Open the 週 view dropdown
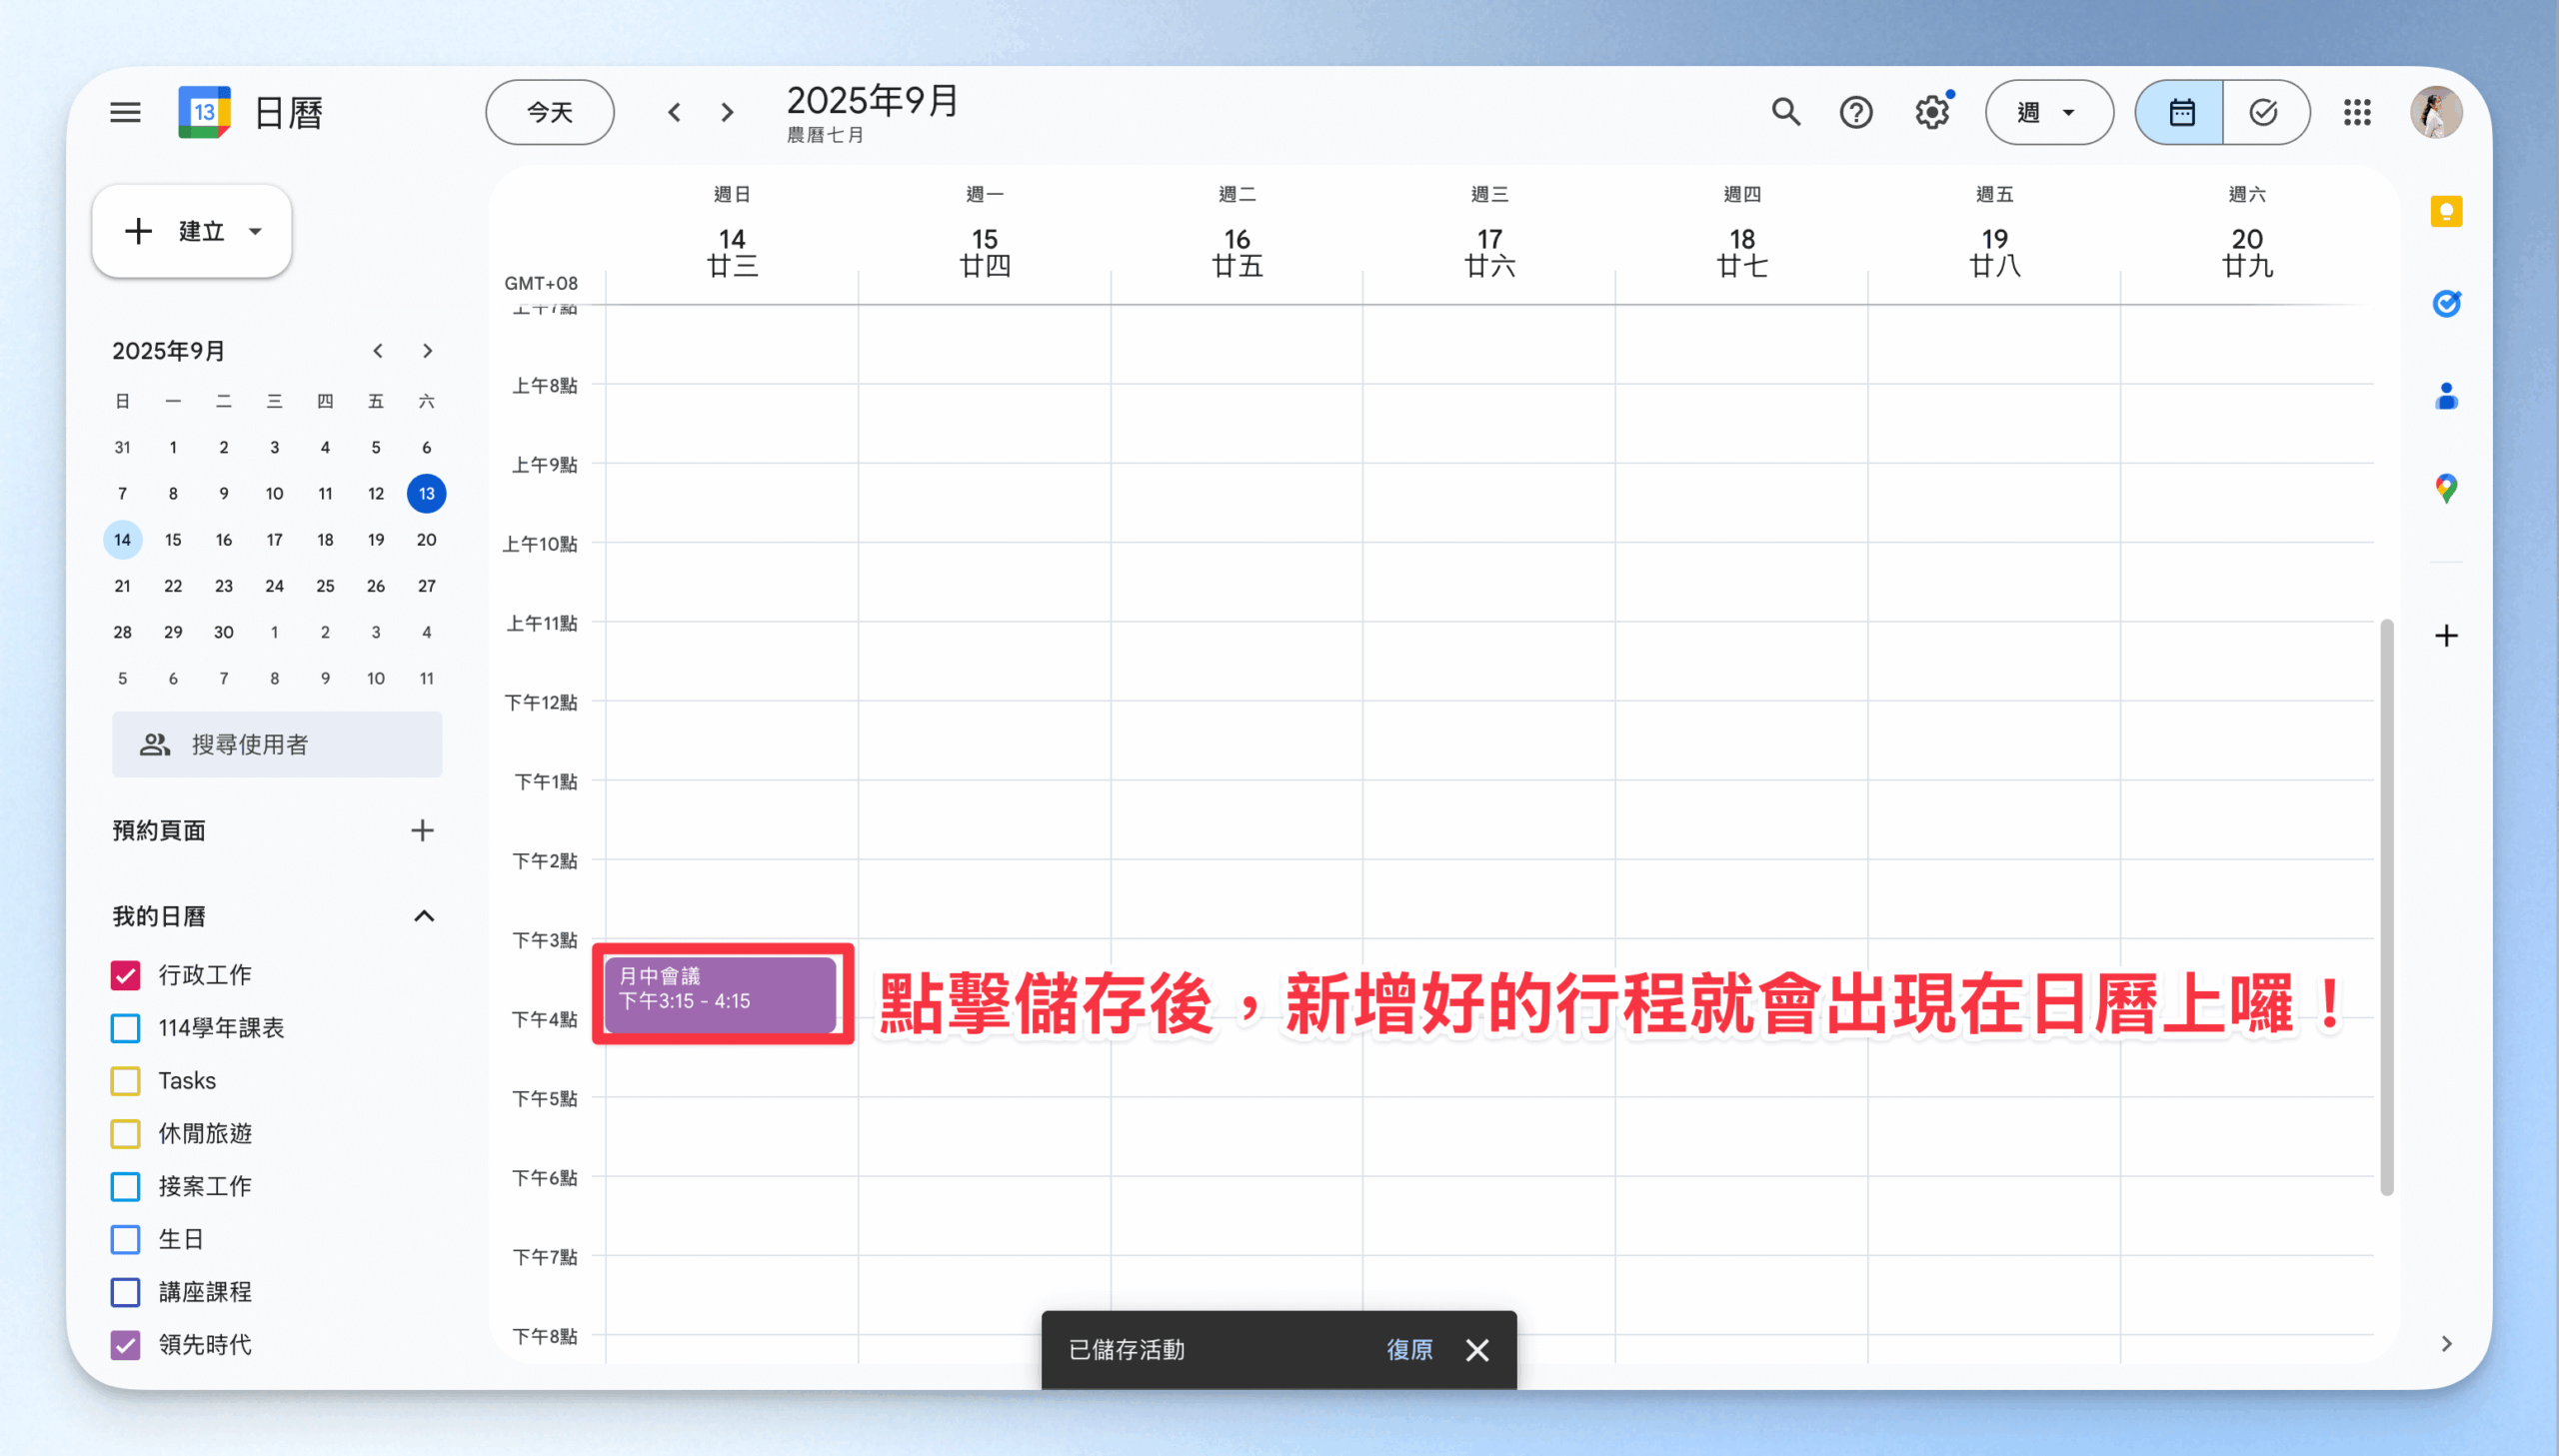2559x1456 pixels. click(2048, 112)
